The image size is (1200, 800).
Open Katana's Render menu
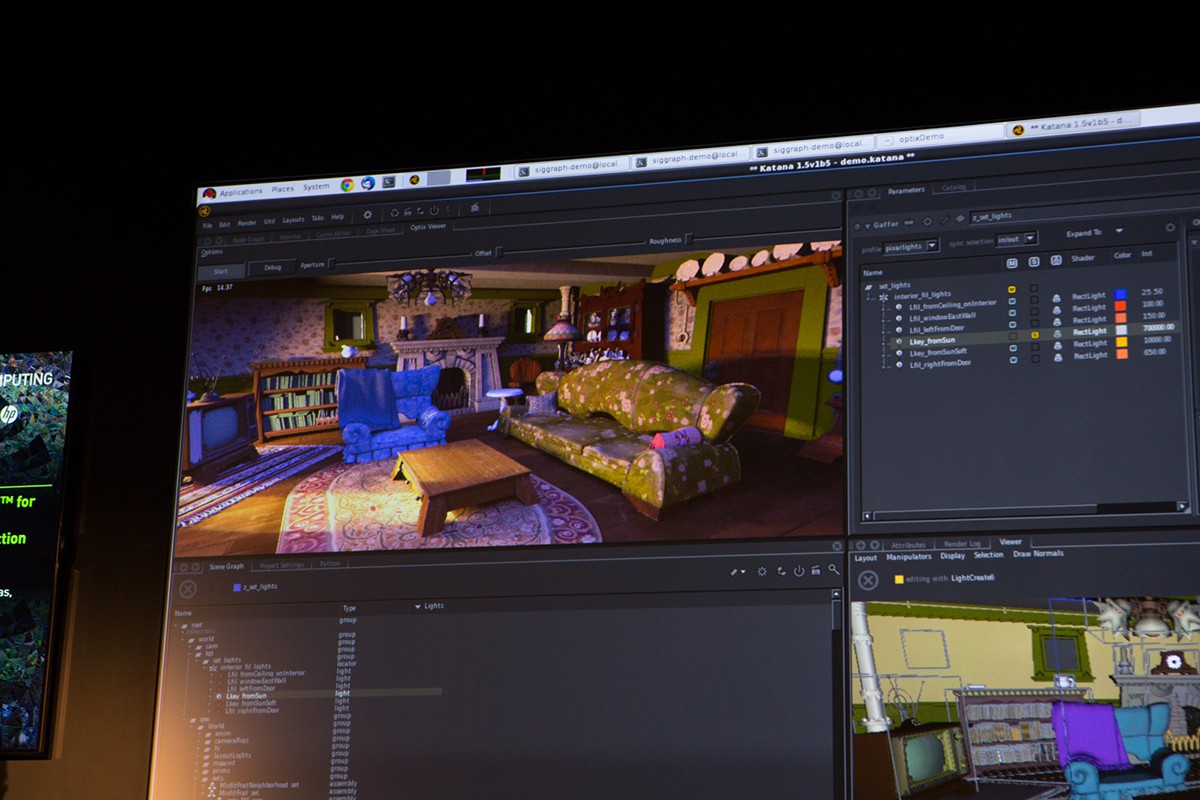click(x=246, y=223)
